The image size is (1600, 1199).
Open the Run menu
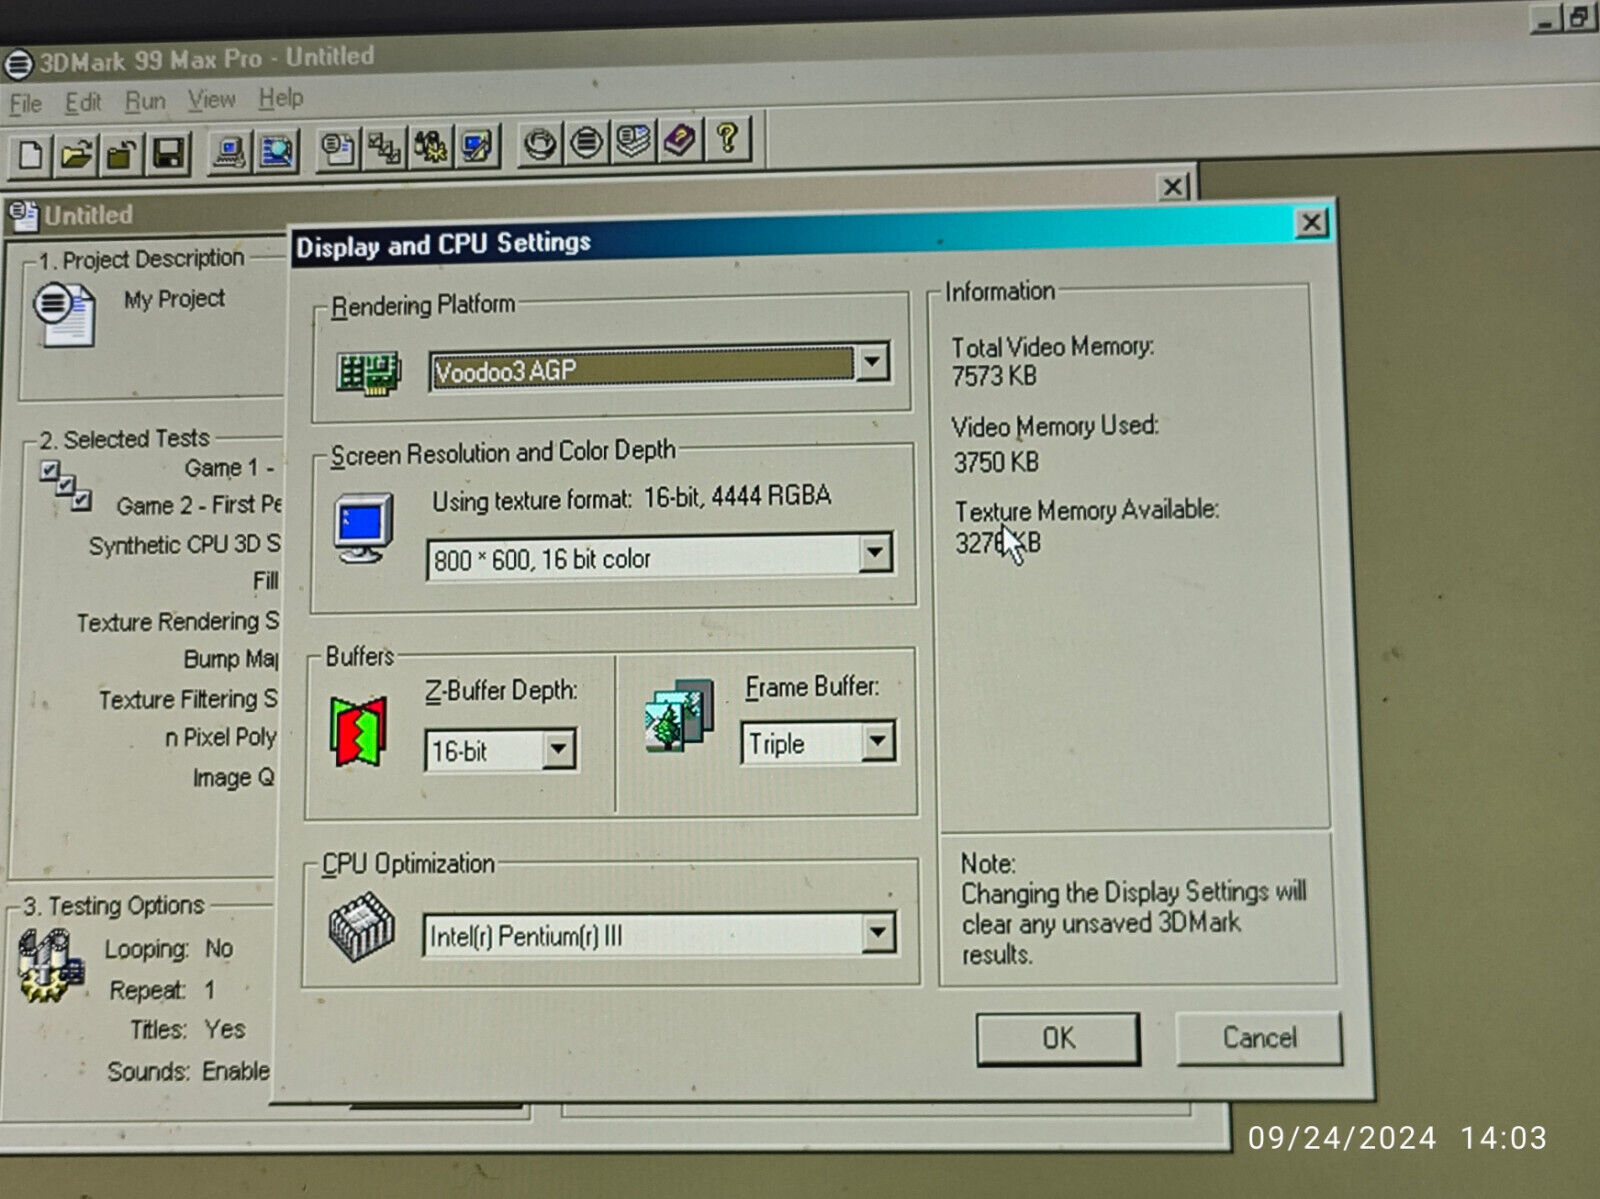pyautogui.click(x=145, y=102)
